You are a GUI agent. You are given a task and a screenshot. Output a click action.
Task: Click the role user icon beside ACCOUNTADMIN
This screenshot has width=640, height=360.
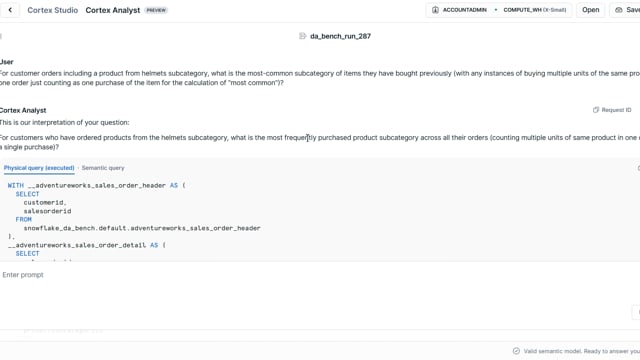tap(435, 10)
